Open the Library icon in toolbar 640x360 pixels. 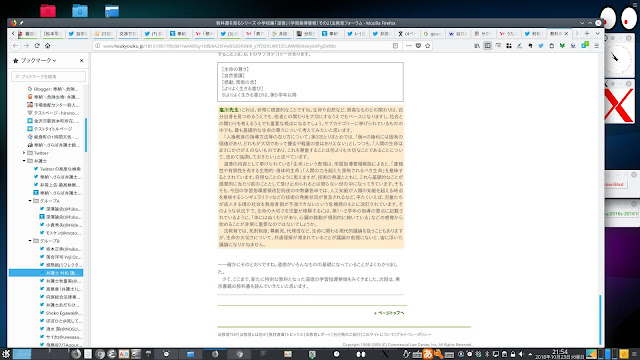(477, 46)
